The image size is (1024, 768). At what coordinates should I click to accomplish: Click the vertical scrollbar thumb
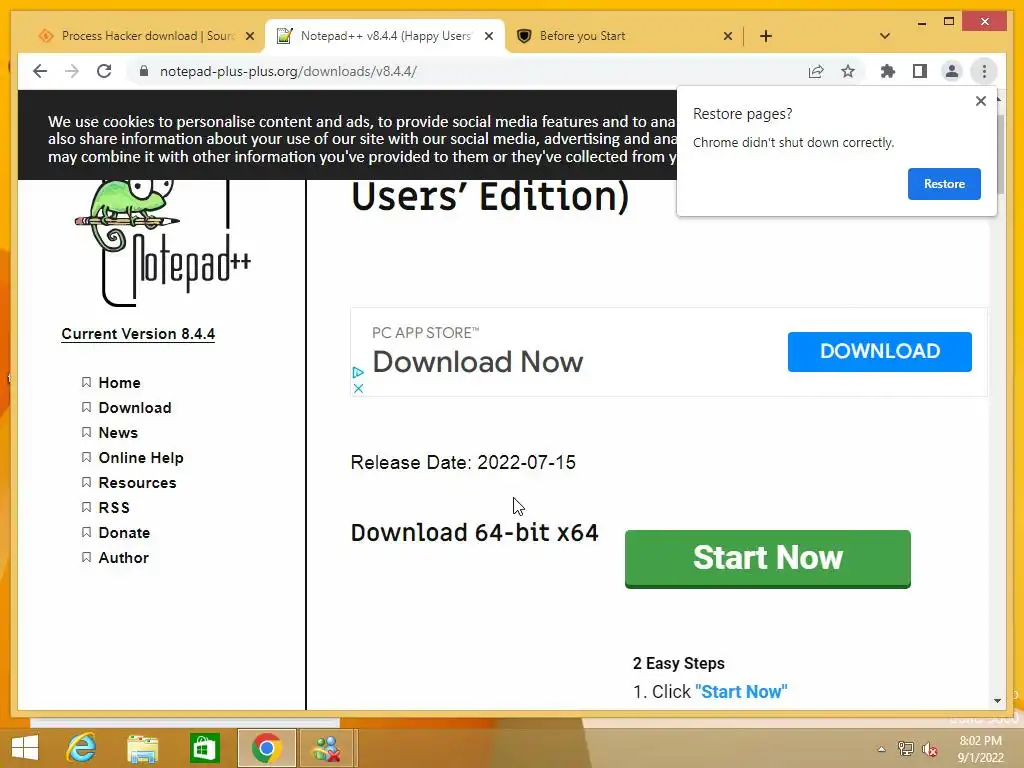coord(998,154)
